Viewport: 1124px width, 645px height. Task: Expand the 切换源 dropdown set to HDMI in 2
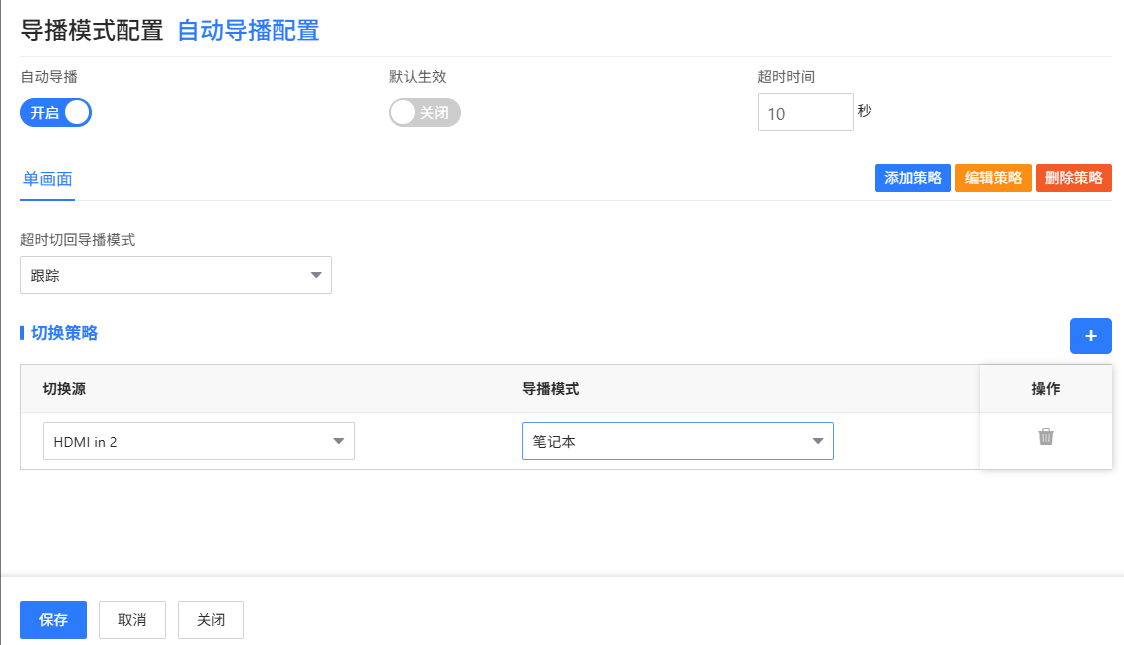[x=198, y=441]
